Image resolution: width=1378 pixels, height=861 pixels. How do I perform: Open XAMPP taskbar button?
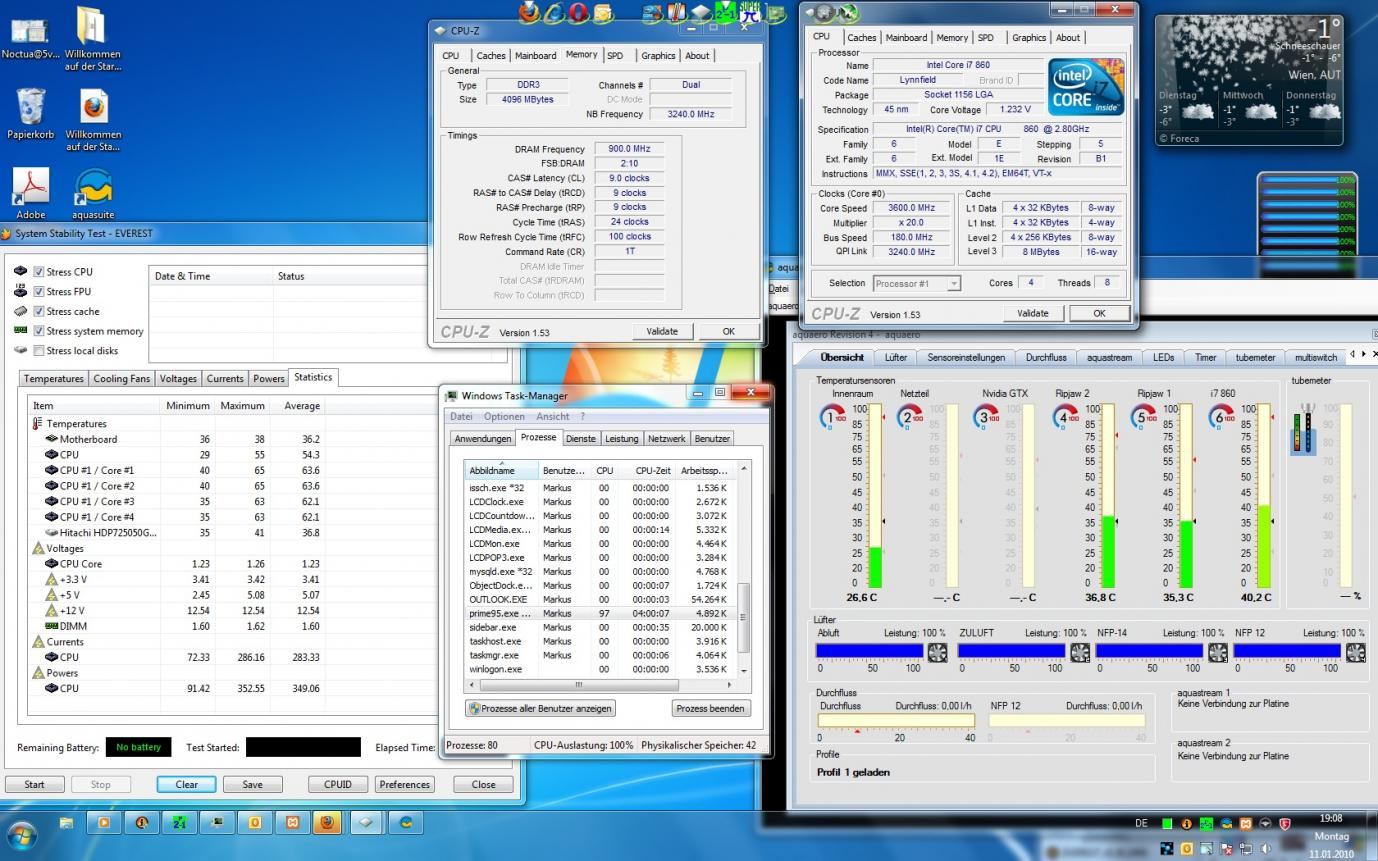click(292, 823)
